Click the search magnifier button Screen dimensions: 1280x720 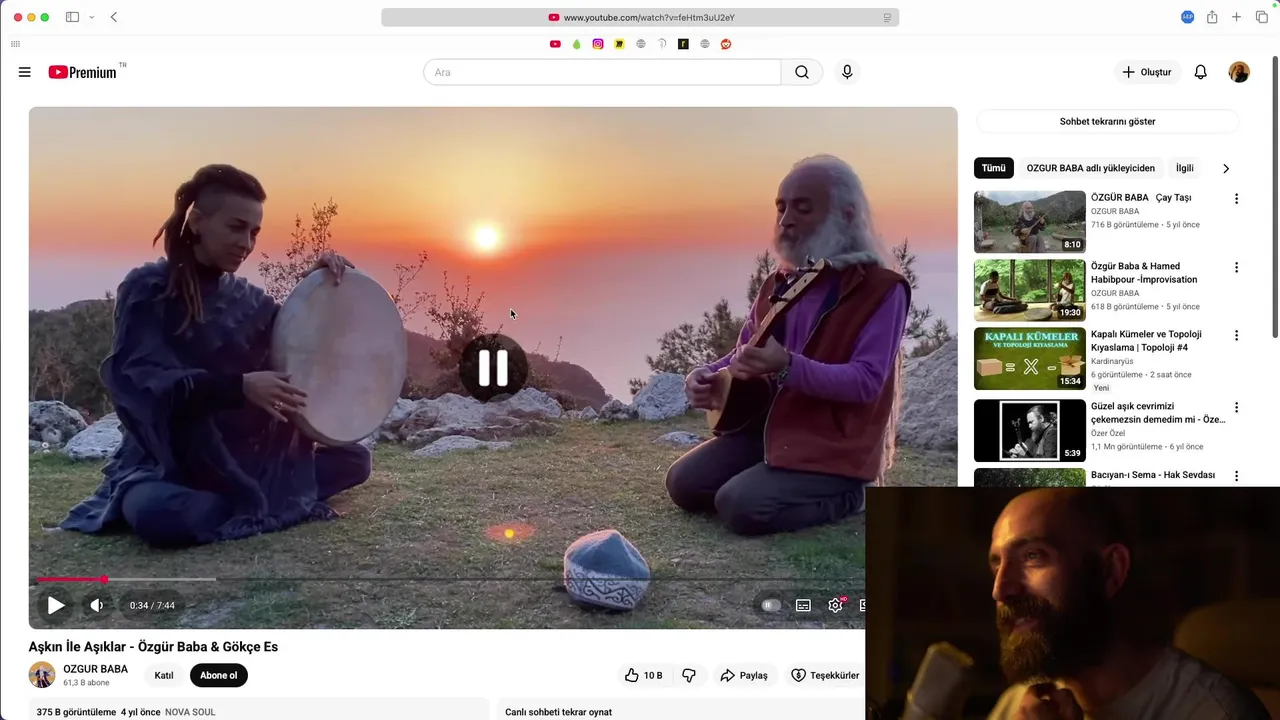(802, 72)
